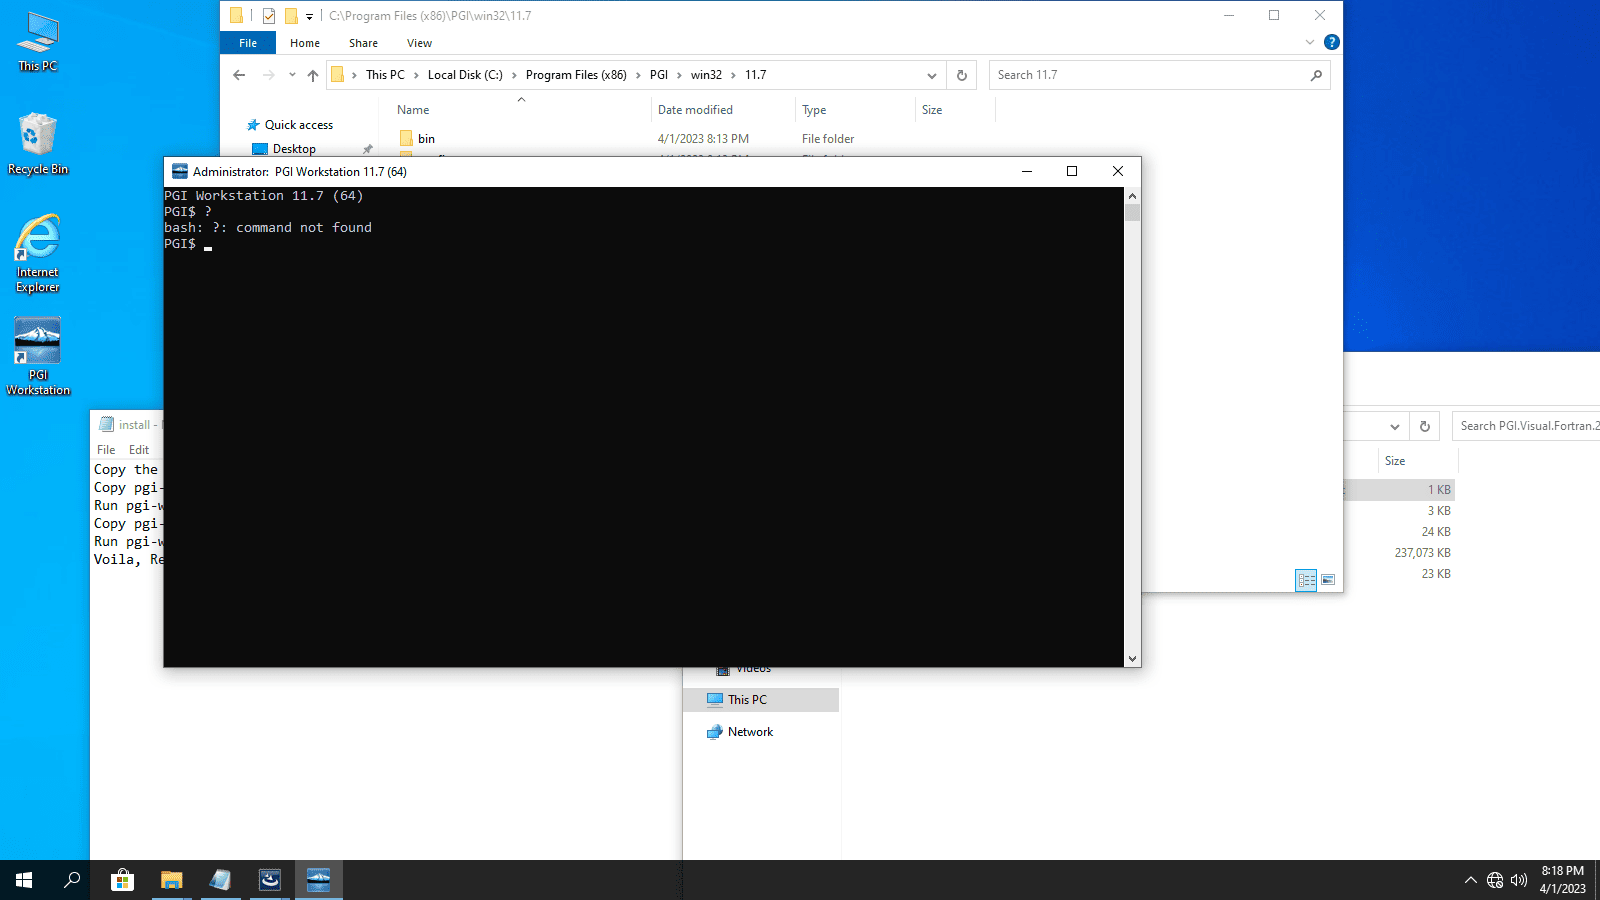Open address dropdown in background Explorer
The height and width of the screenshot is (900, 1600).
pos(1395,426)
